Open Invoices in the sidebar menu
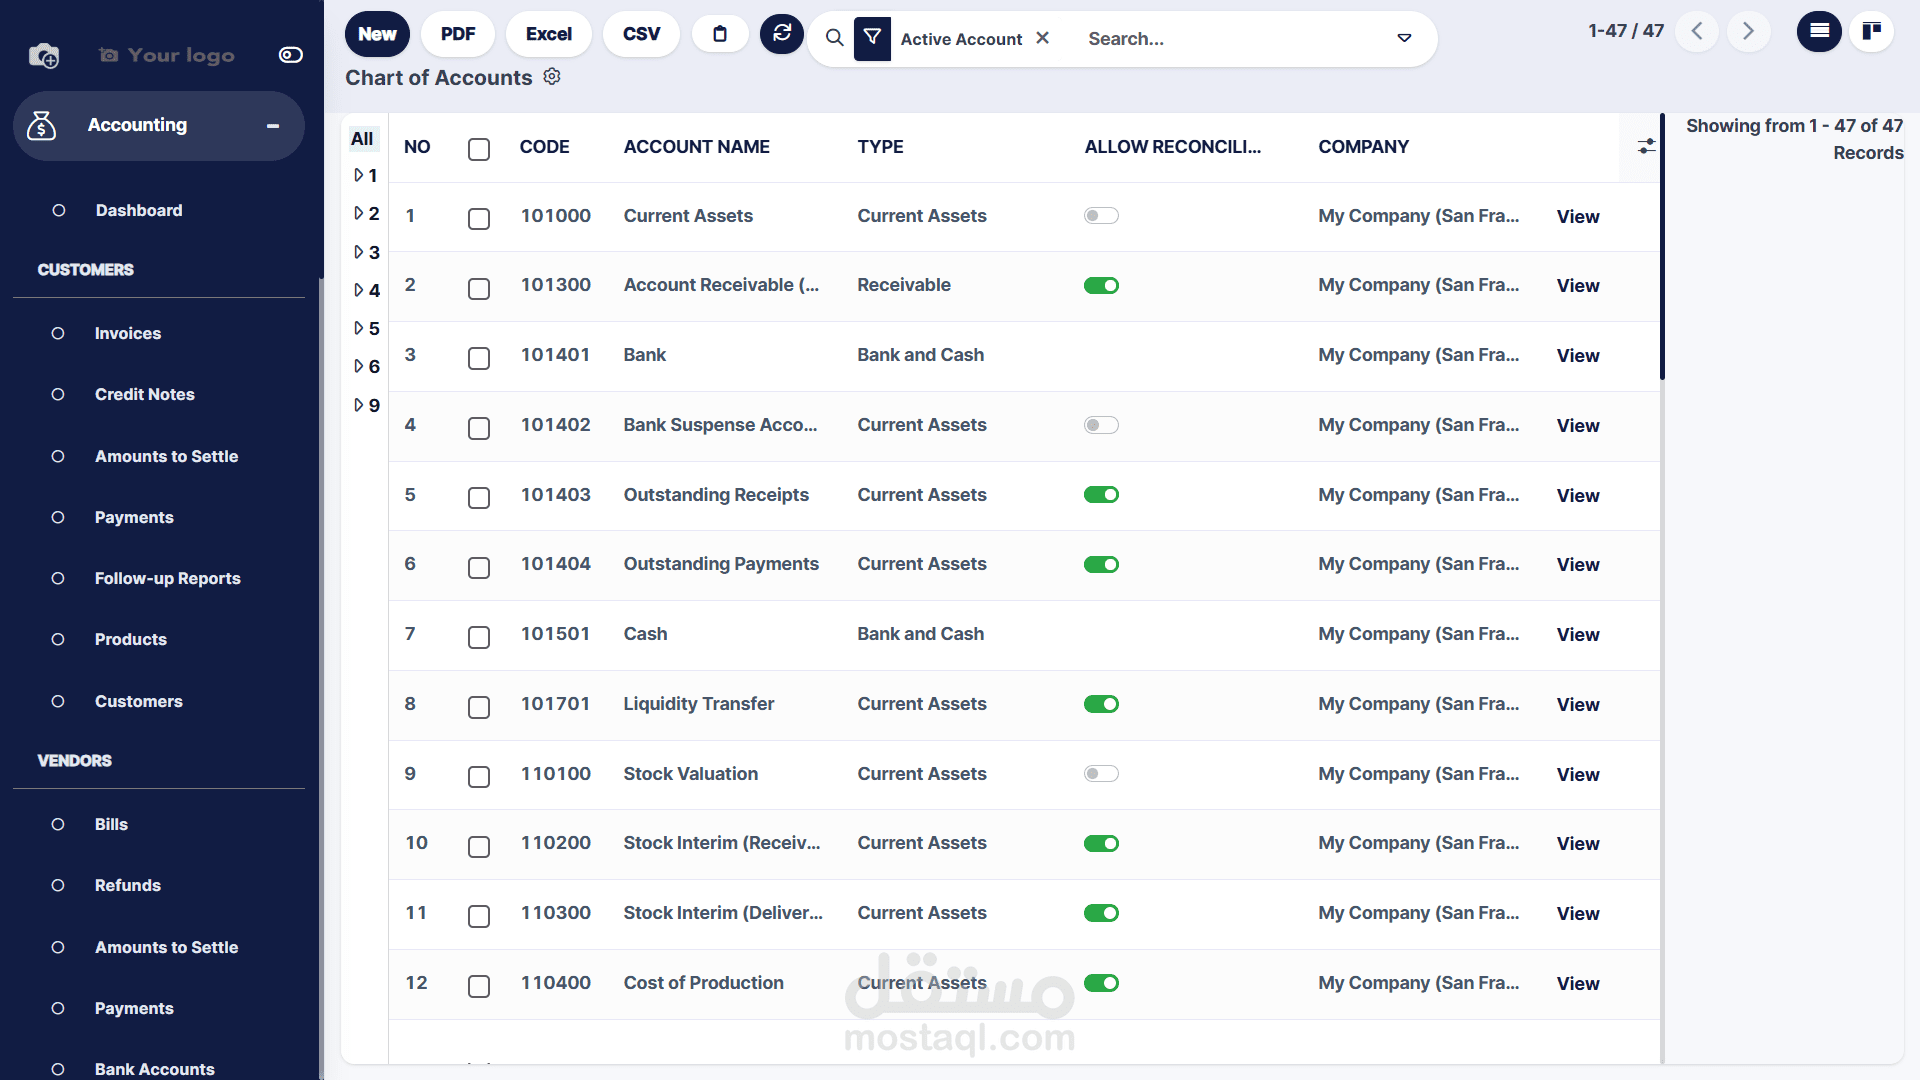The width and height of the screenshot is (1920, 1080). 128,333
